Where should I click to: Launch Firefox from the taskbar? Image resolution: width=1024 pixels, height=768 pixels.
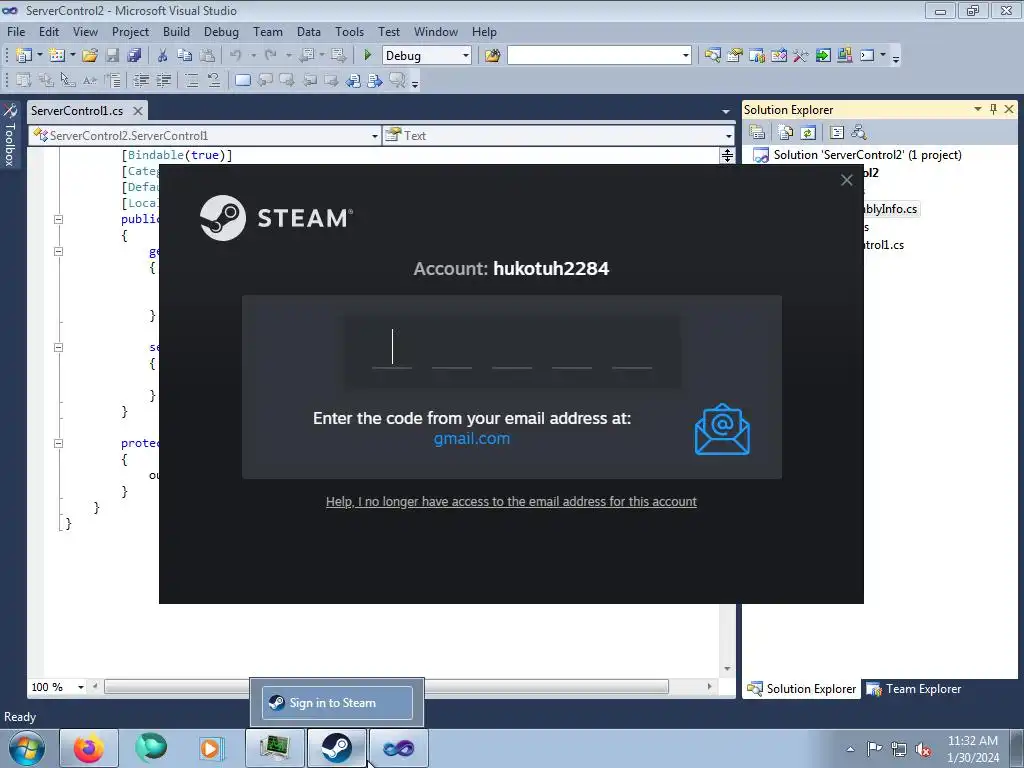coord(89,748)
